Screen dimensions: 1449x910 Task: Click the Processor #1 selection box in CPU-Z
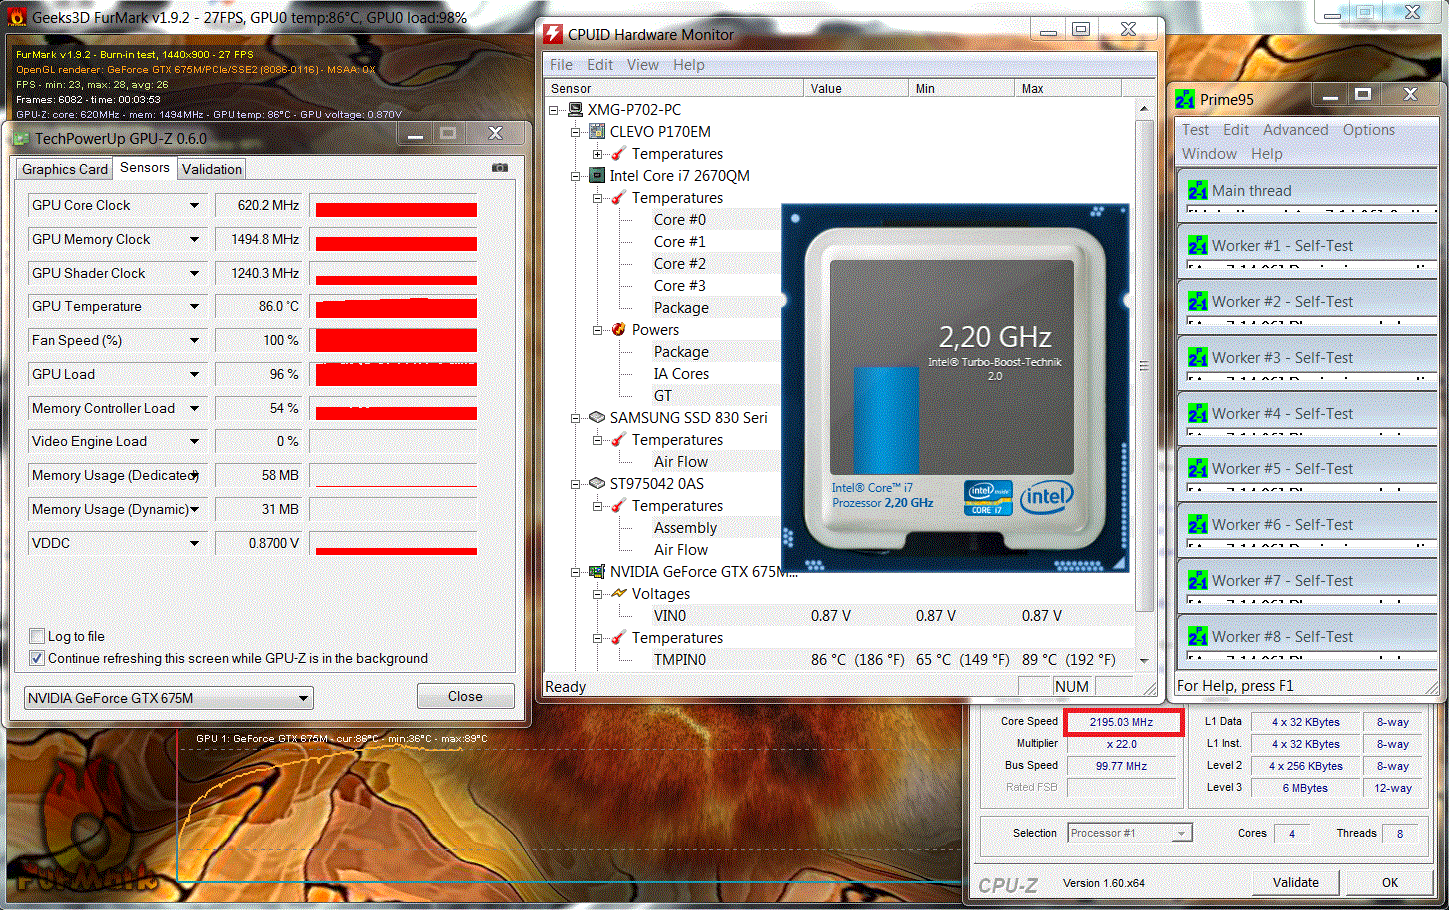tap(1130, 833)
